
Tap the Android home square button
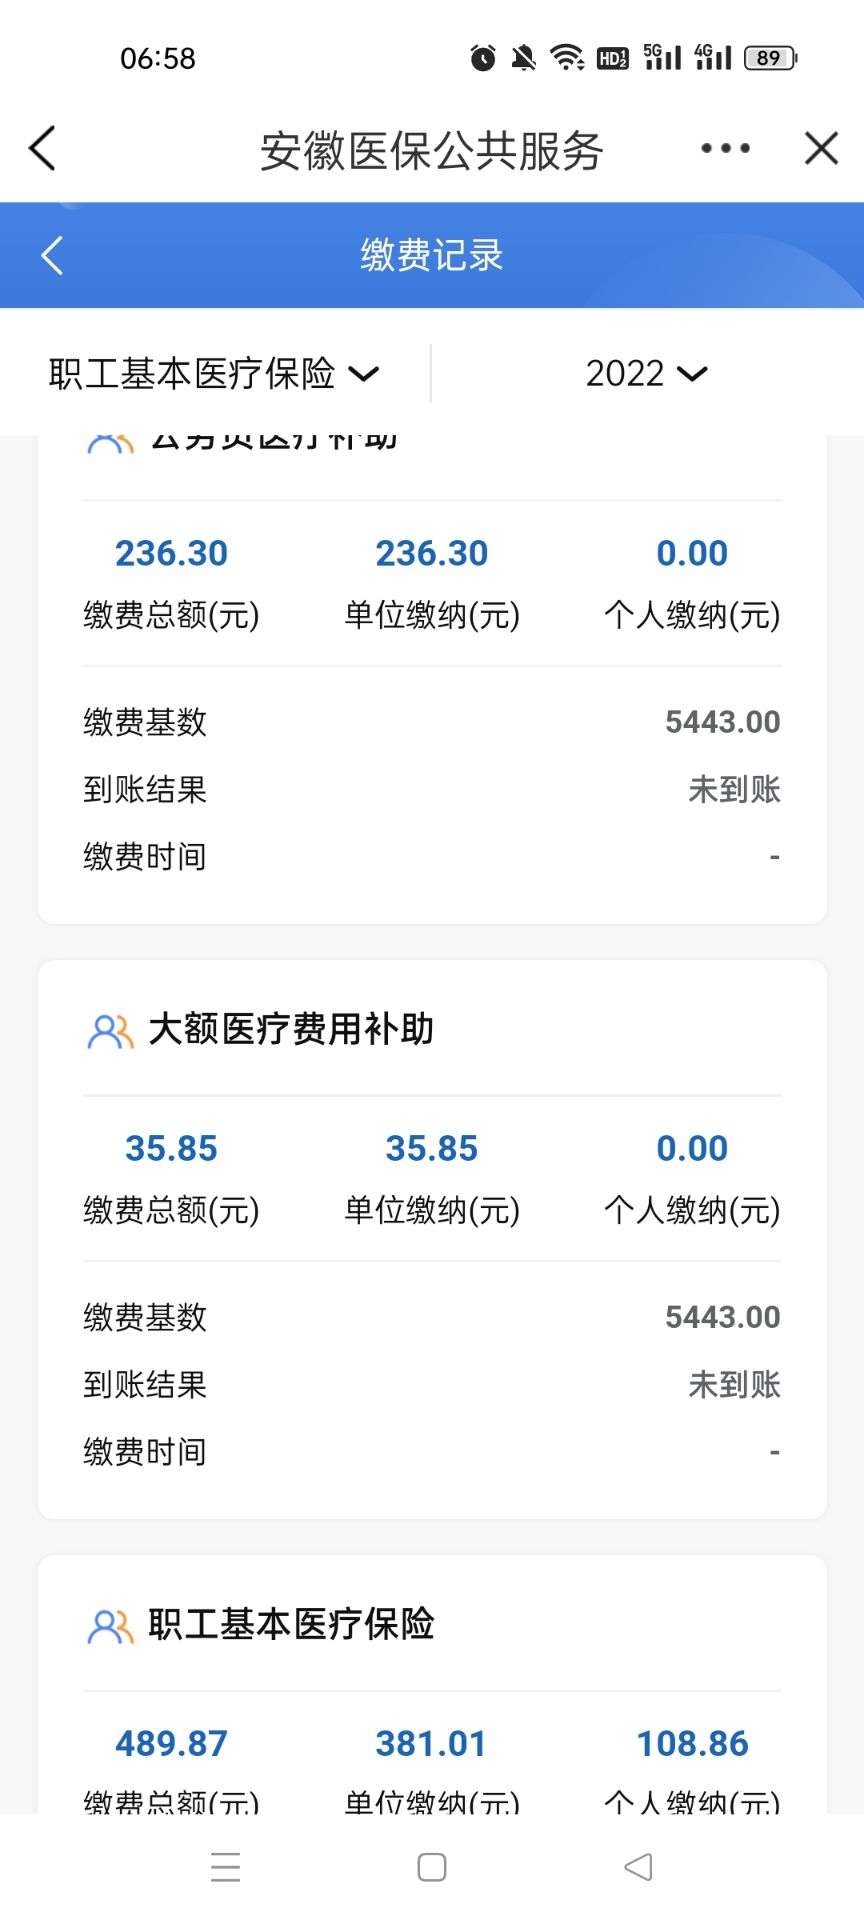(x=432, y=1867)
